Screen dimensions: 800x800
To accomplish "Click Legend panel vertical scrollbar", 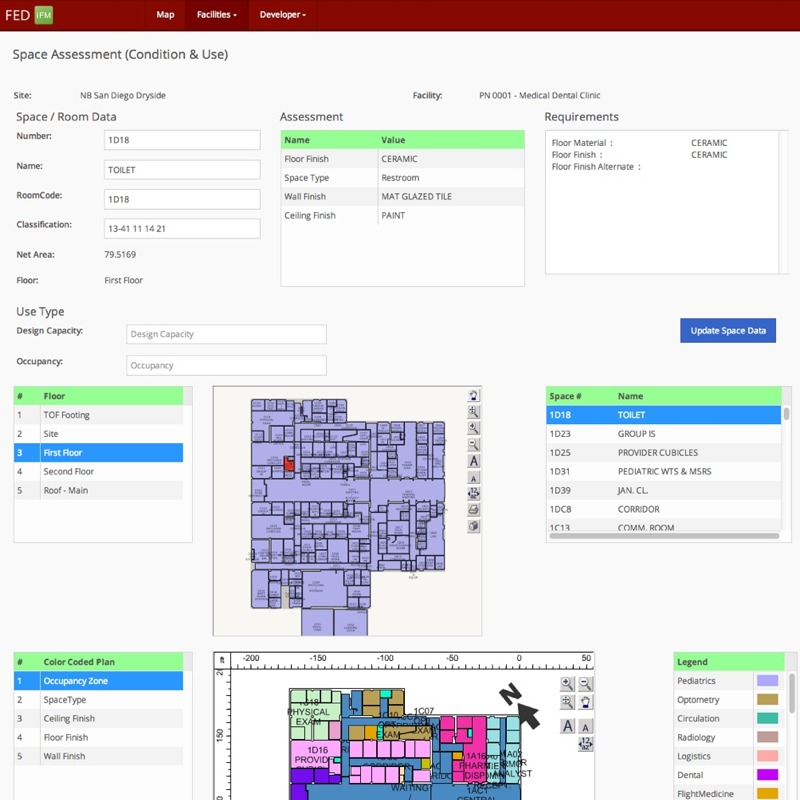I will pyautogui.click(x=792, y=693).
